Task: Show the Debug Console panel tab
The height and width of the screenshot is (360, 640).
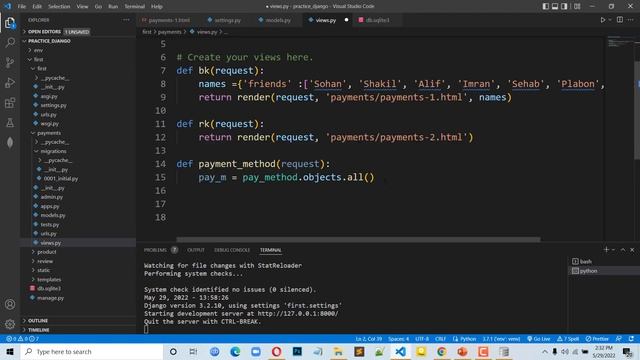Action: (232, 250)
